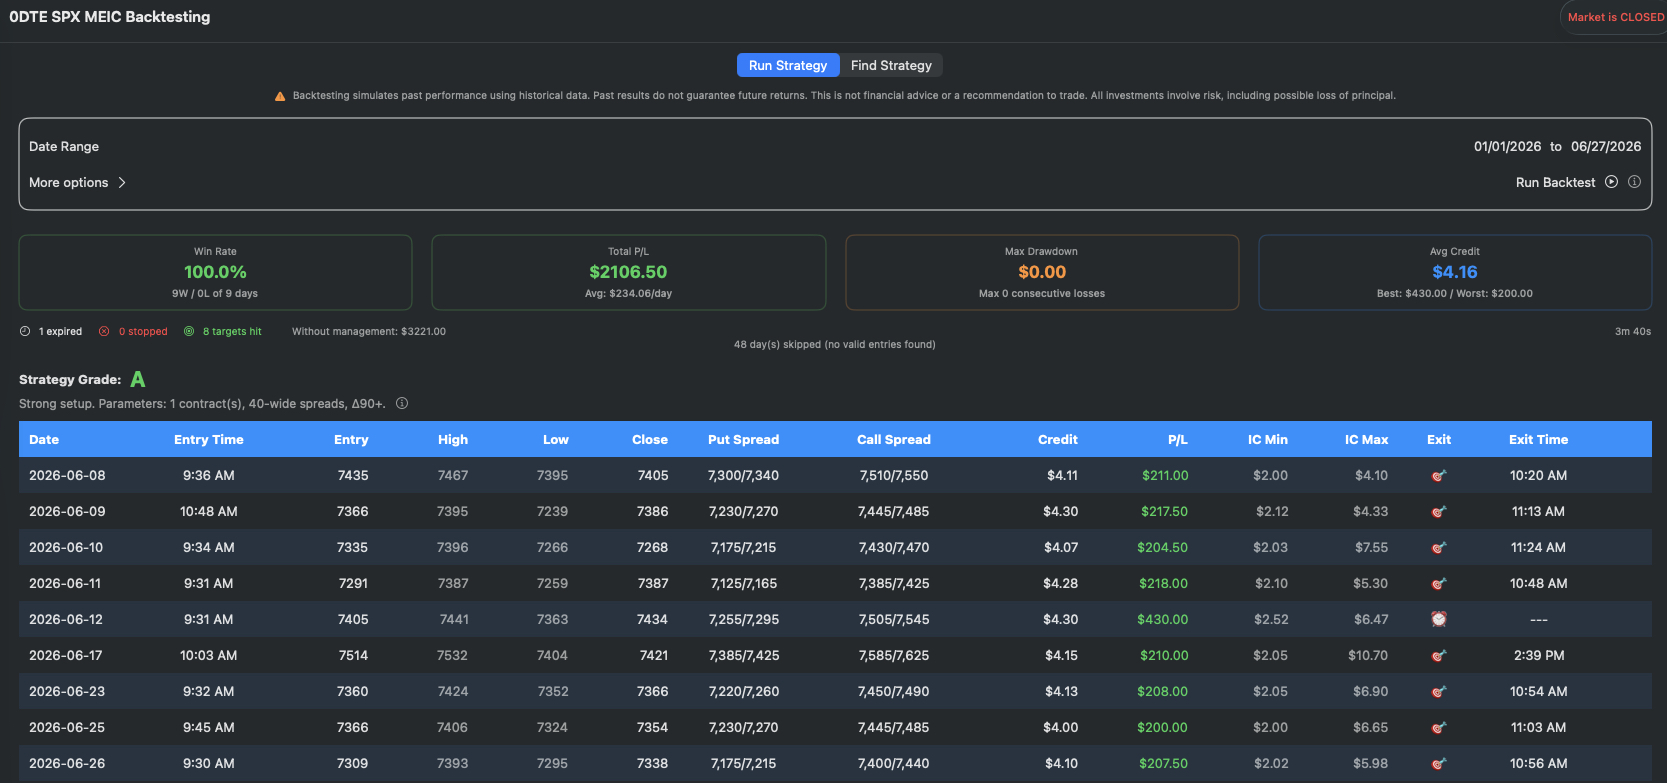
Task: Open info icon beside strategy parameters
Action: (x=402, y=404)
